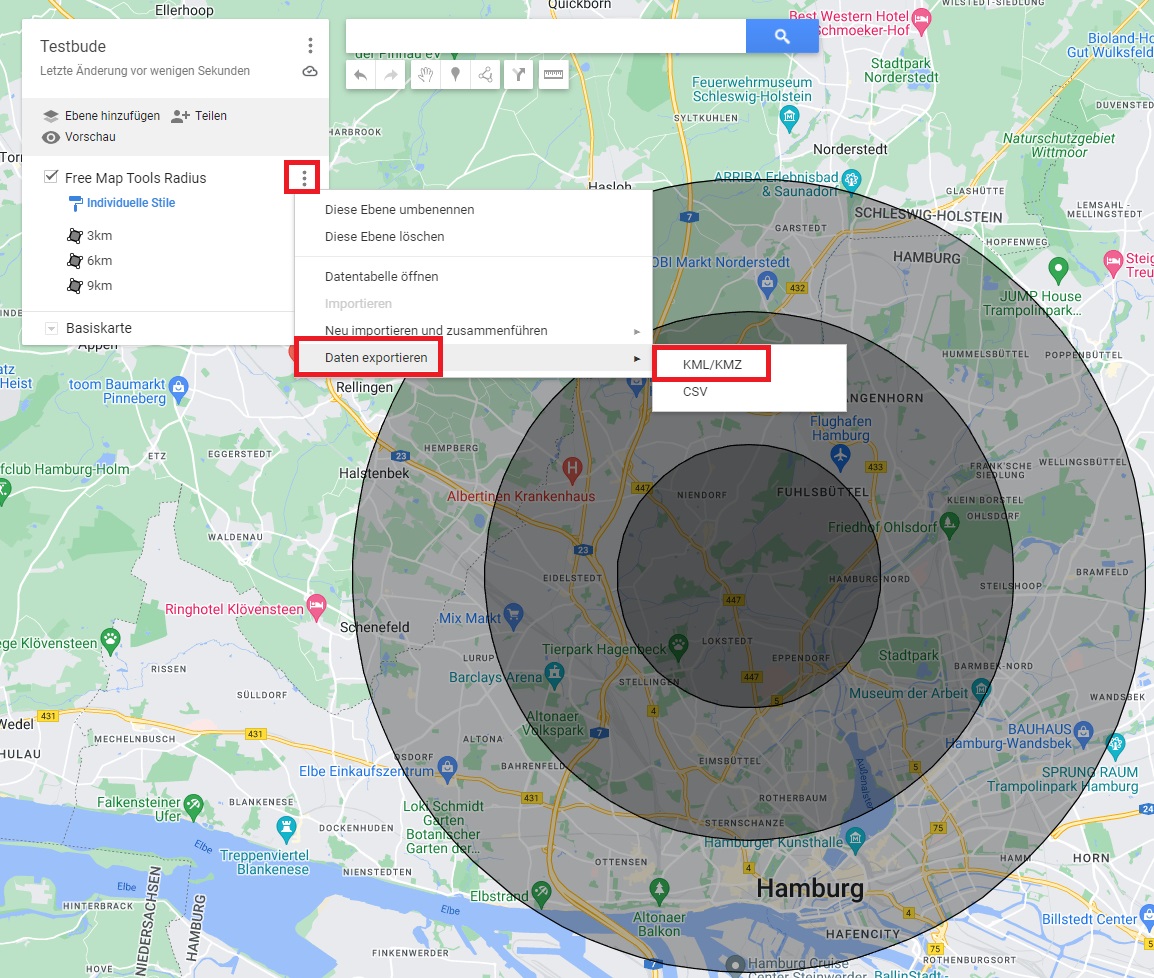Expand the Basiskarte dropdown arrow

(51, 328)
